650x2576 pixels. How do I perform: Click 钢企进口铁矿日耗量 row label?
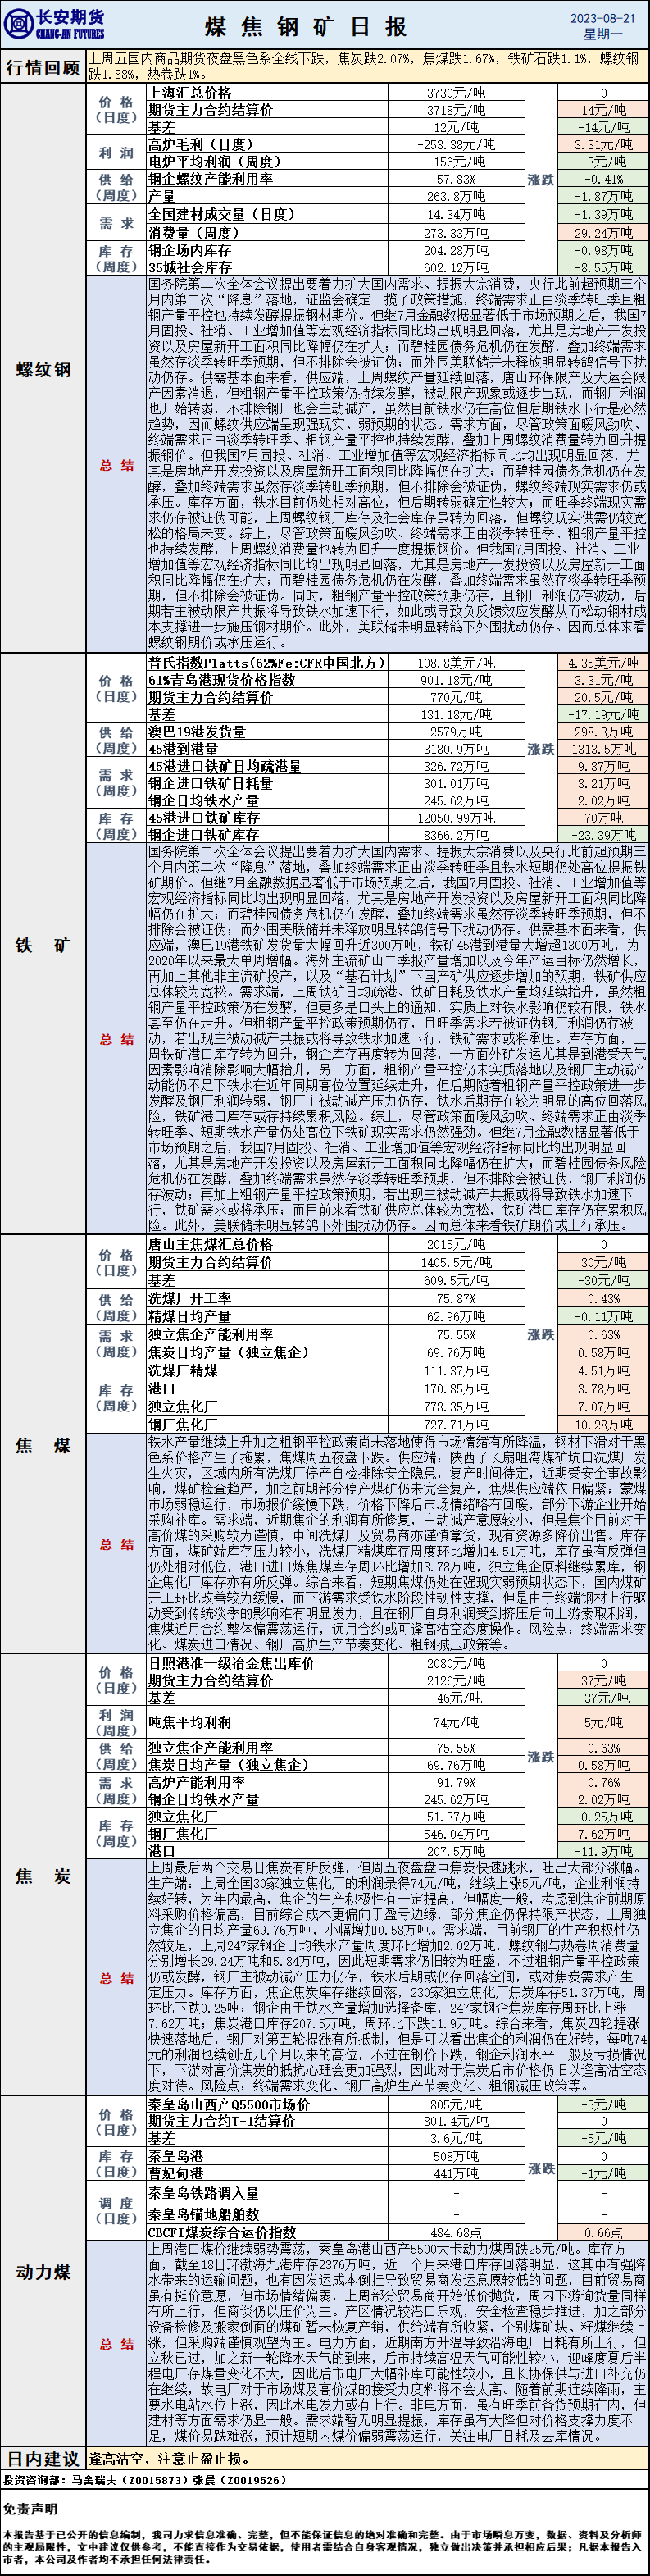(210, 783)
